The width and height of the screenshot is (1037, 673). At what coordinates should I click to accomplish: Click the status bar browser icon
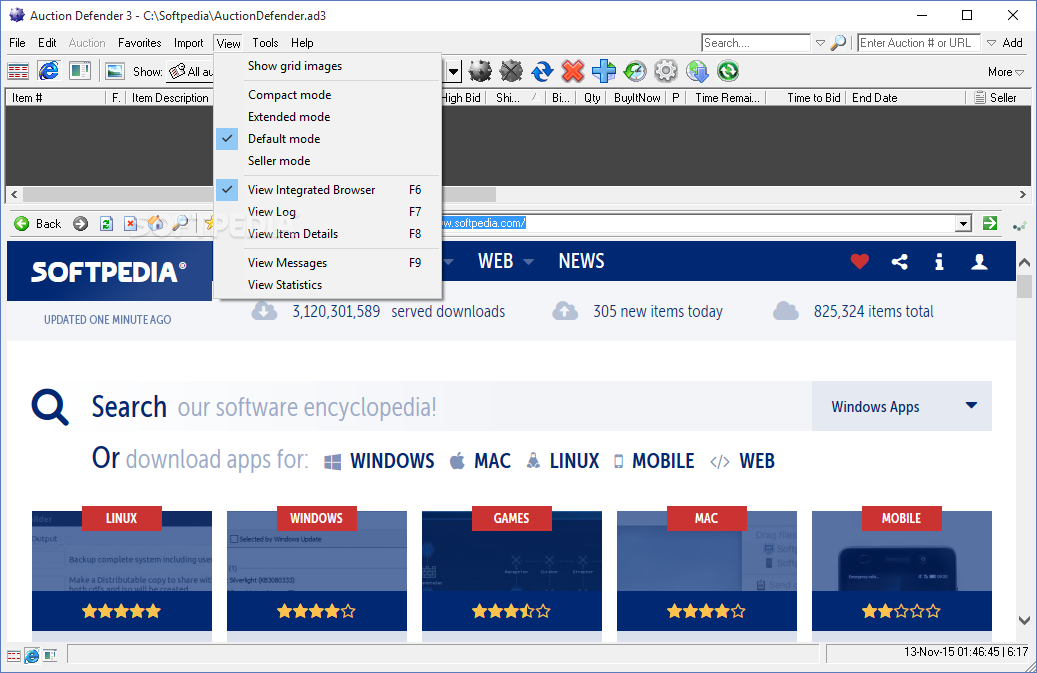[32, 656]
